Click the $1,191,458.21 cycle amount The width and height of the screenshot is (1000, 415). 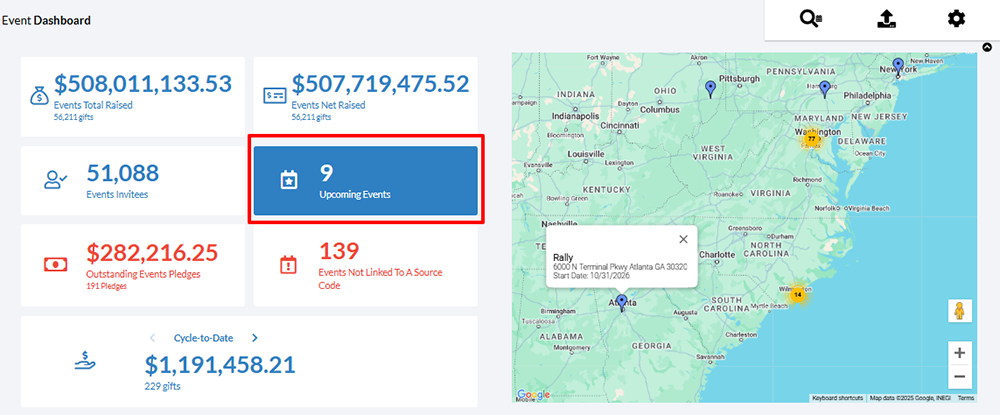click(x=220, y=365)
